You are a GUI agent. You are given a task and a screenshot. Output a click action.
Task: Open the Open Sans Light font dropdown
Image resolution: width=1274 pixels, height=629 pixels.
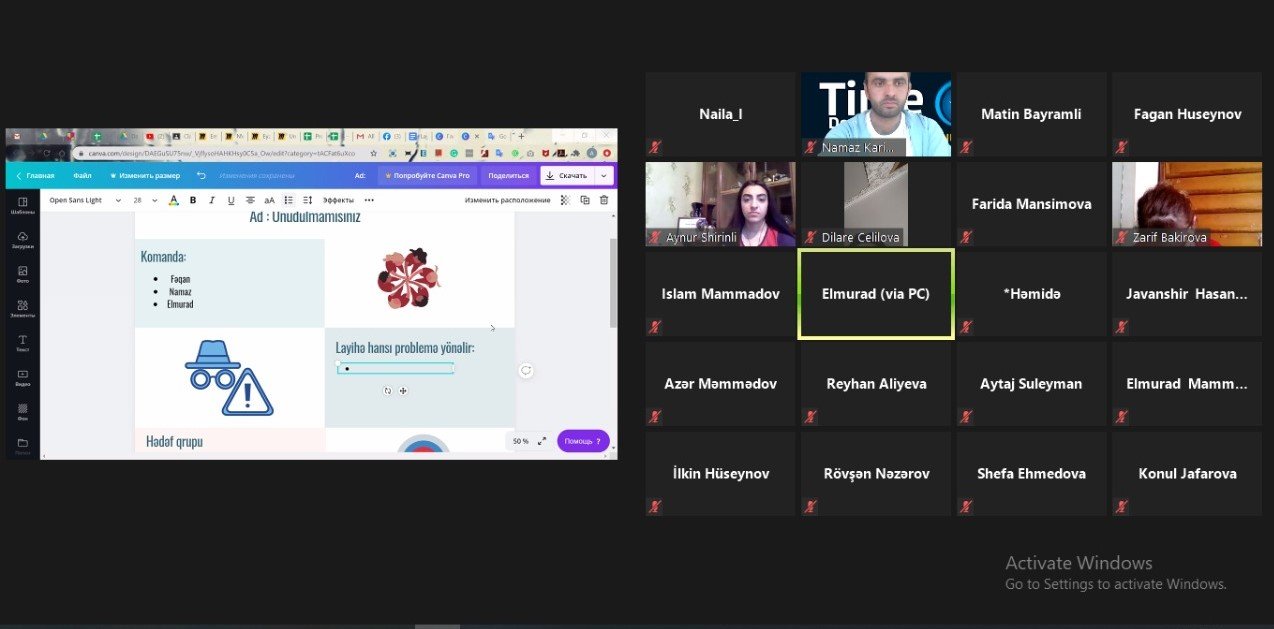click(x=84, y=200)
